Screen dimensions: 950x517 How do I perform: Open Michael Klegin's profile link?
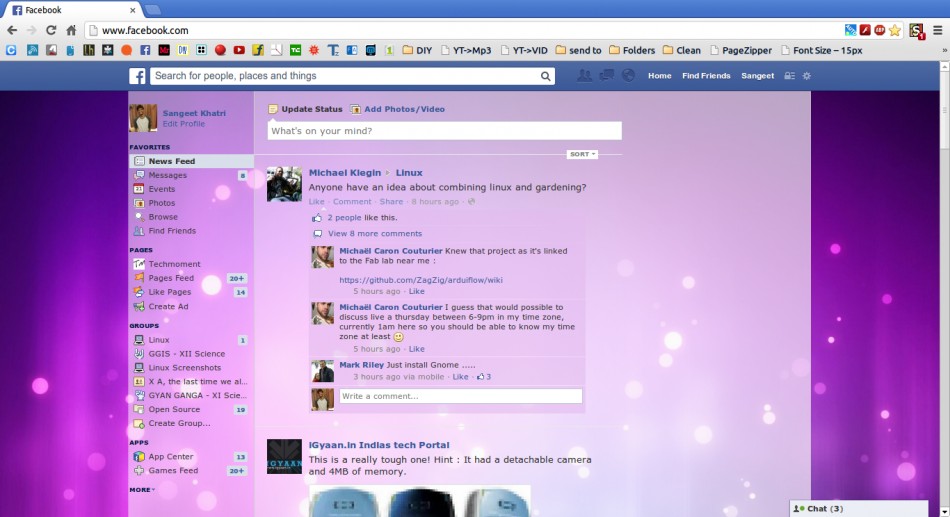click(345, 173)
